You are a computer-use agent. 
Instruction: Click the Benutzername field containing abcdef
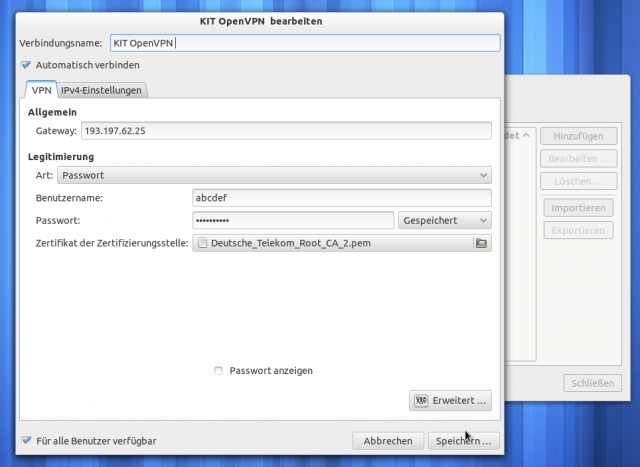(x=341, y=198)
